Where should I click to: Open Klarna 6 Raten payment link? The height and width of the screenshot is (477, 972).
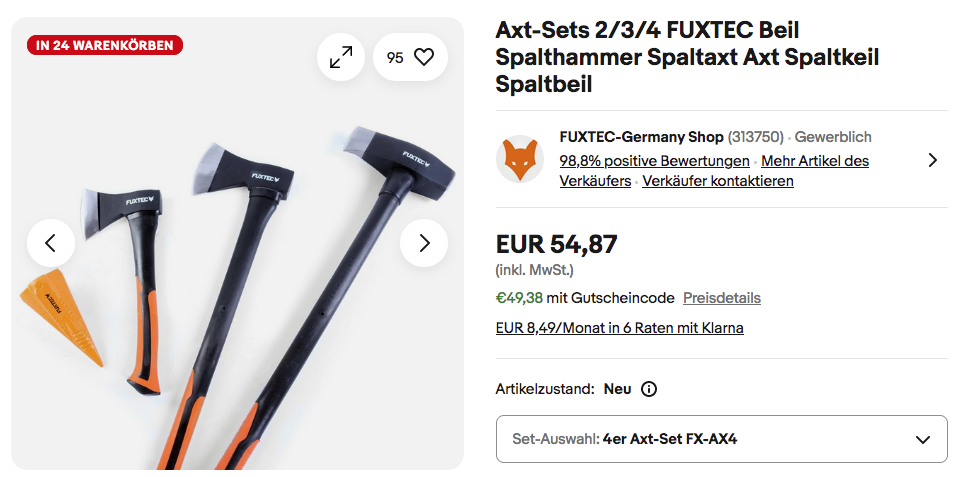pyautogui.click(x=619, y=328)
